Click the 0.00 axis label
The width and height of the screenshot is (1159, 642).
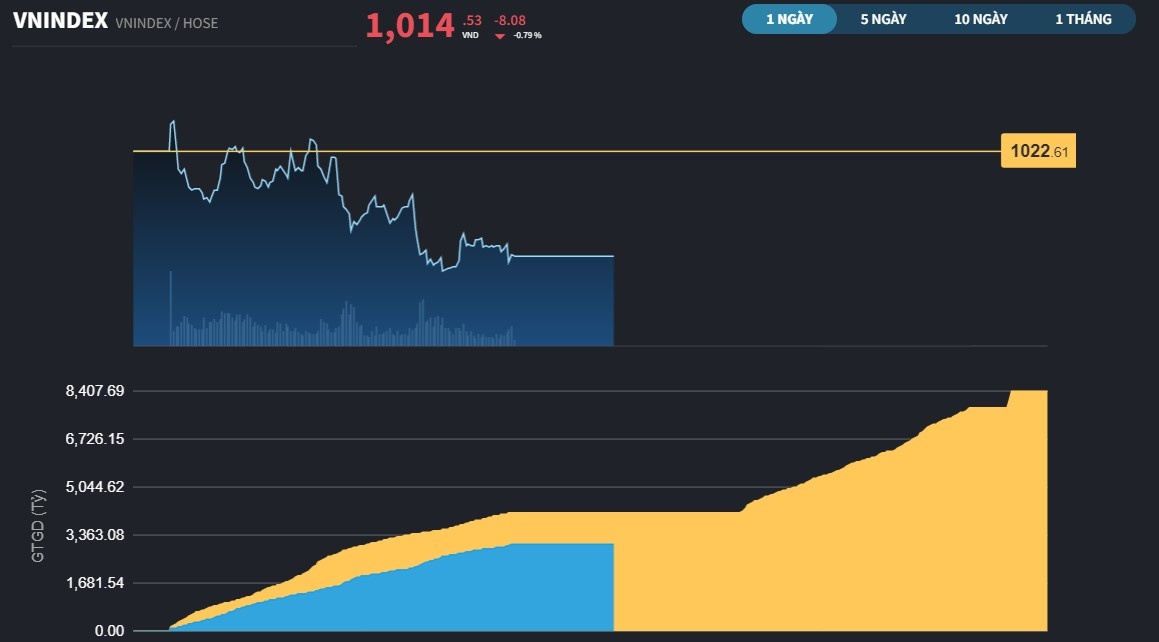(x=109, y=631)
